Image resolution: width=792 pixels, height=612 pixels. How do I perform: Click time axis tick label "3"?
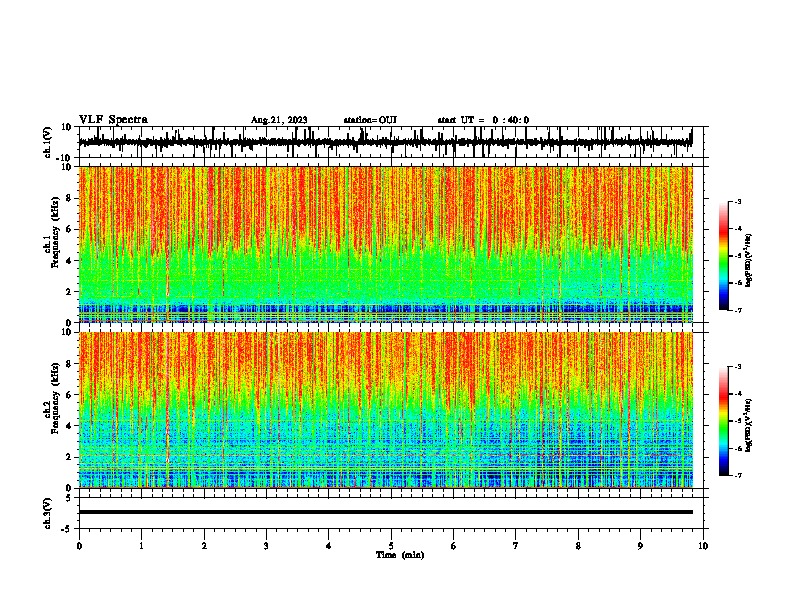pos(266,546)
